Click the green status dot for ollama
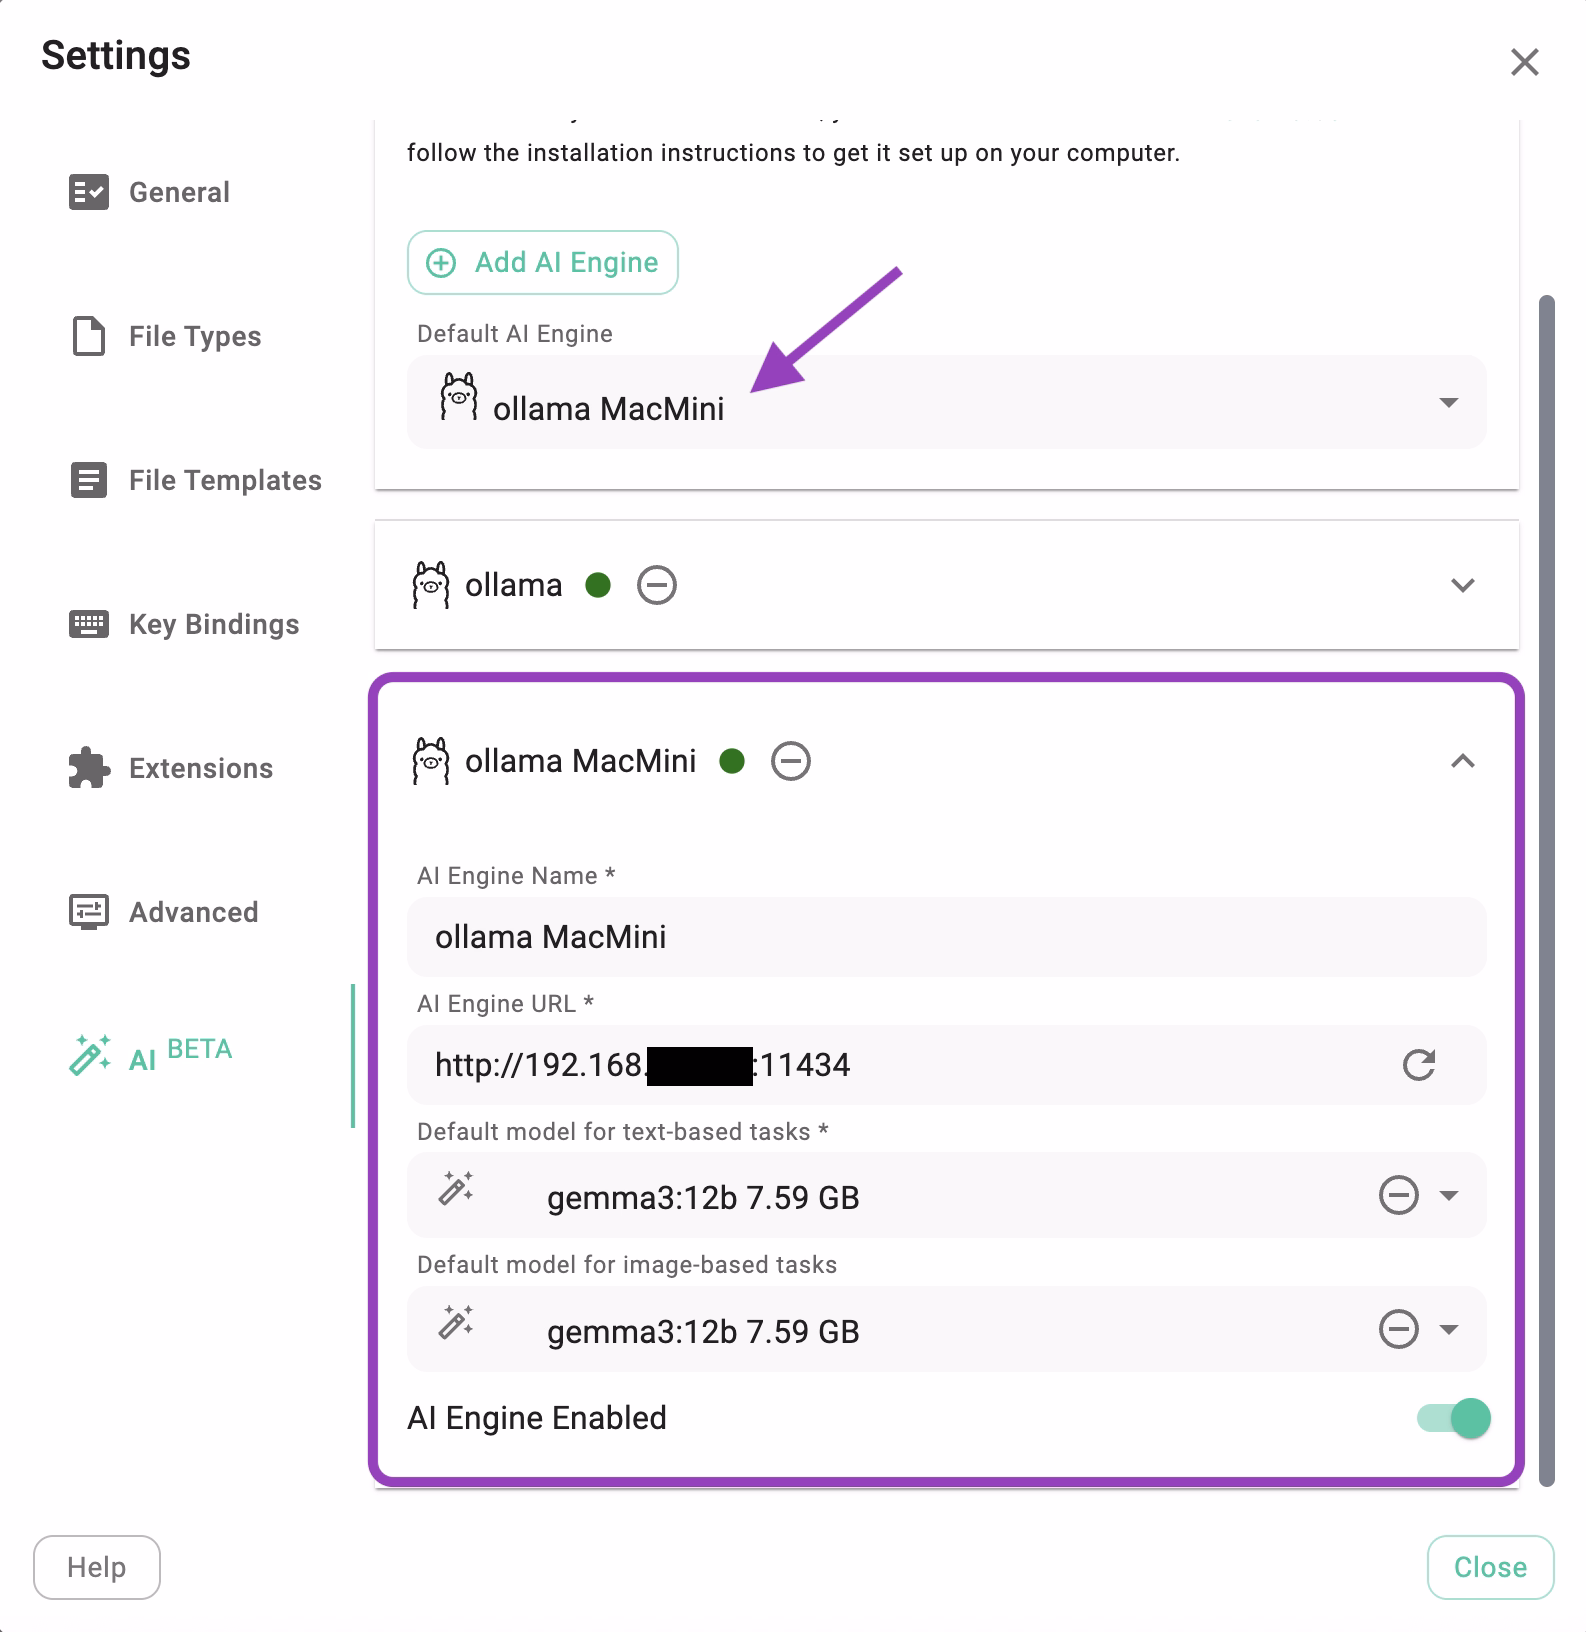Viewport: 1586px width, 1632px height. pyautogui.click(x=598, y=585)
